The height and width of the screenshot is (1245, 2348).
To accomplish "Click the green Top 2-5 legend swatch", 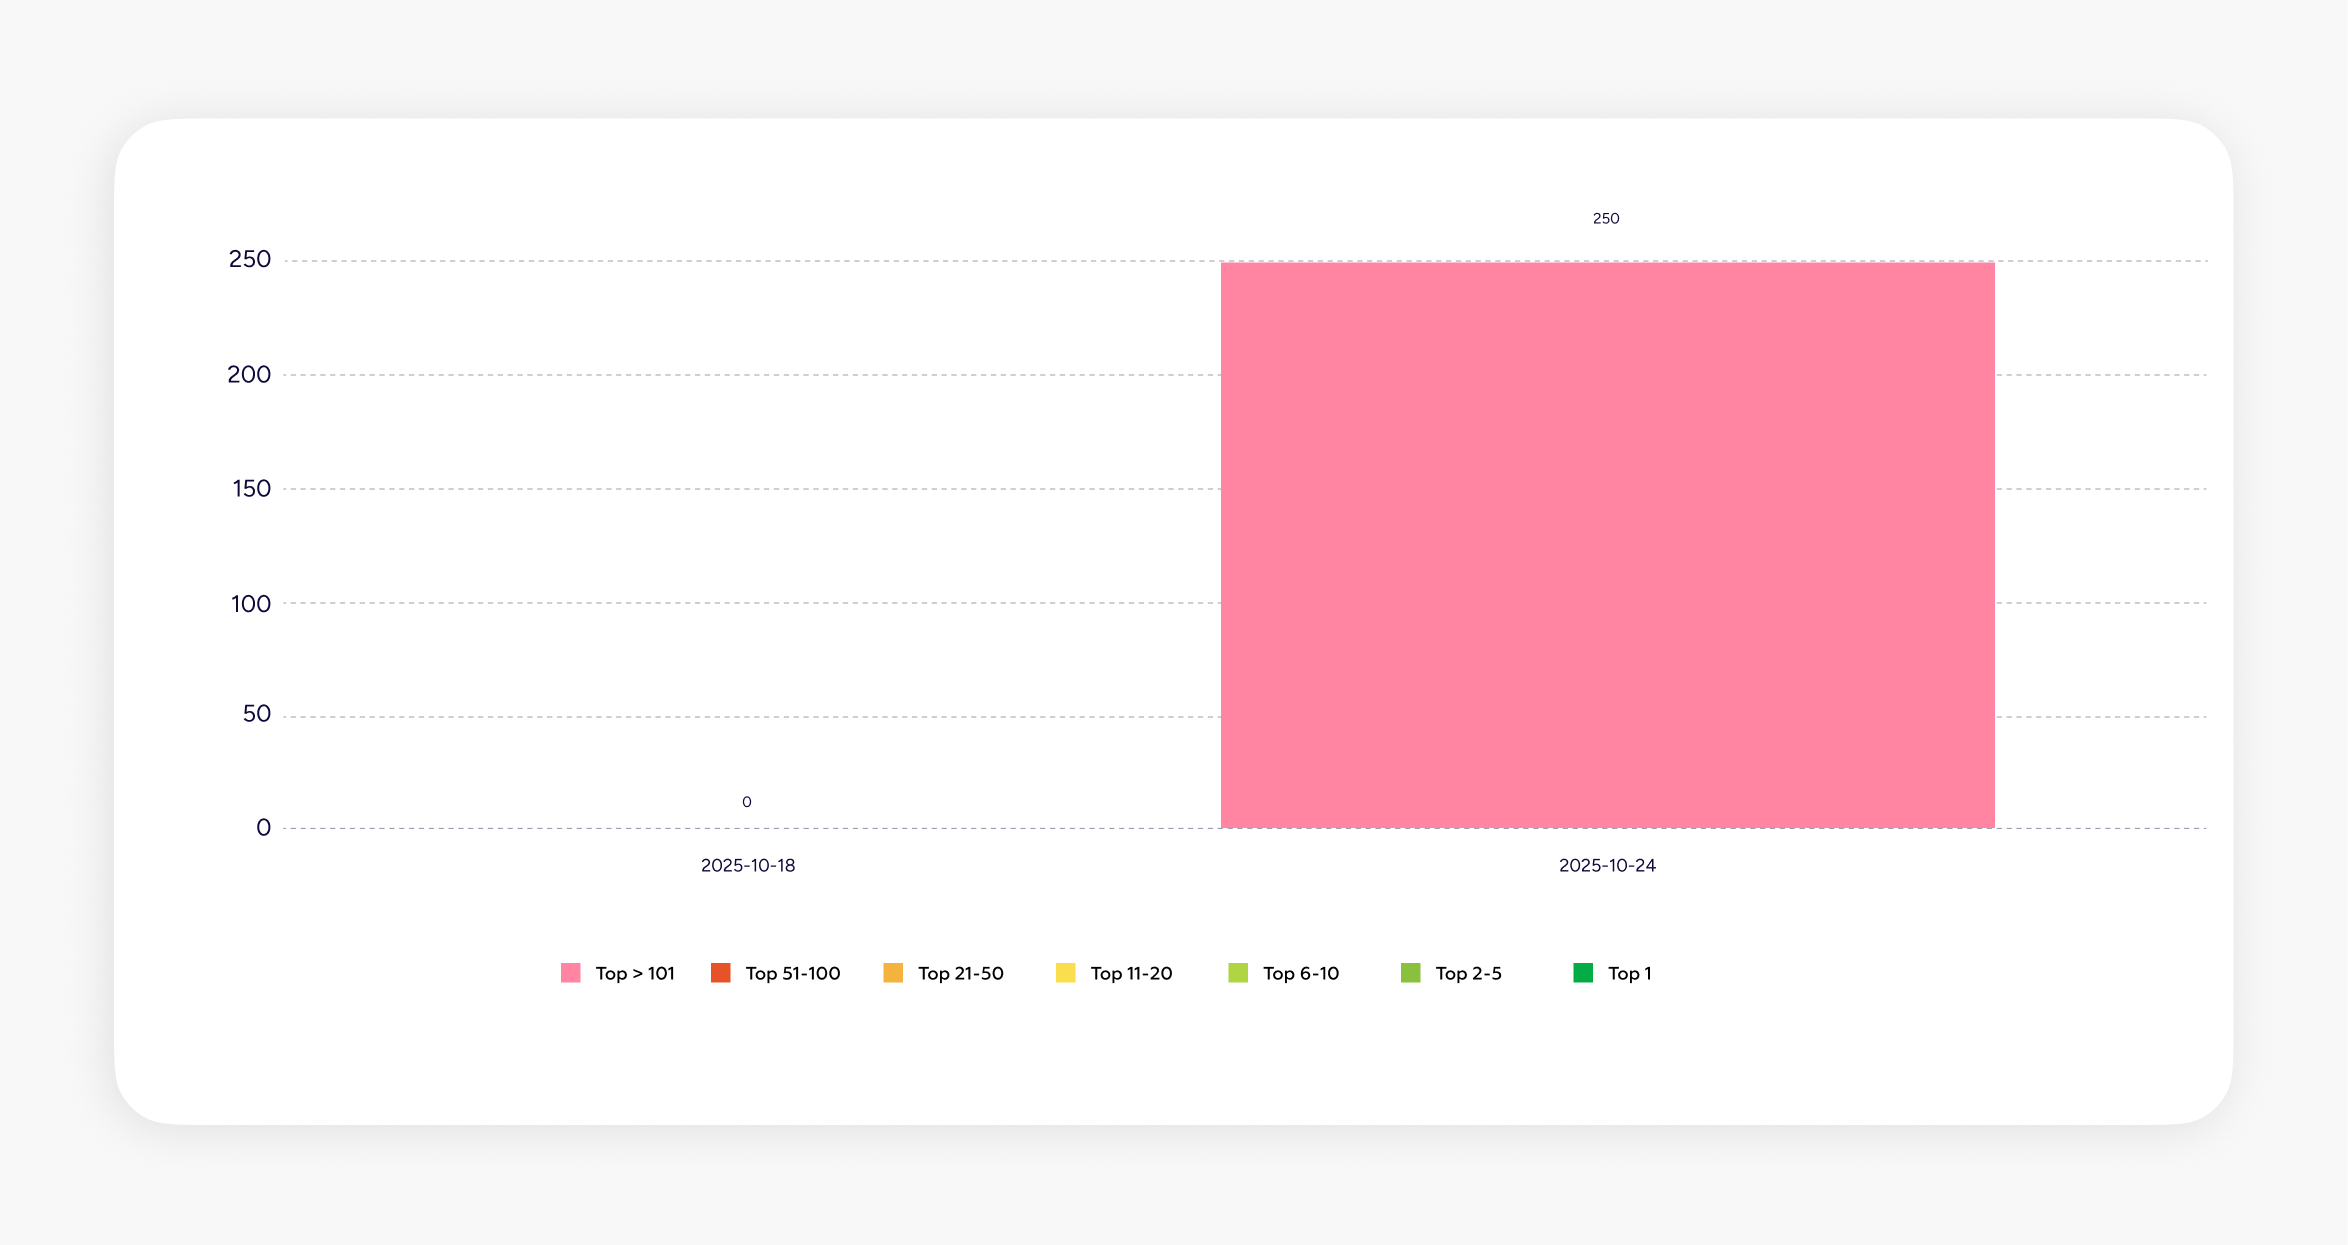I will point(1410,973).
